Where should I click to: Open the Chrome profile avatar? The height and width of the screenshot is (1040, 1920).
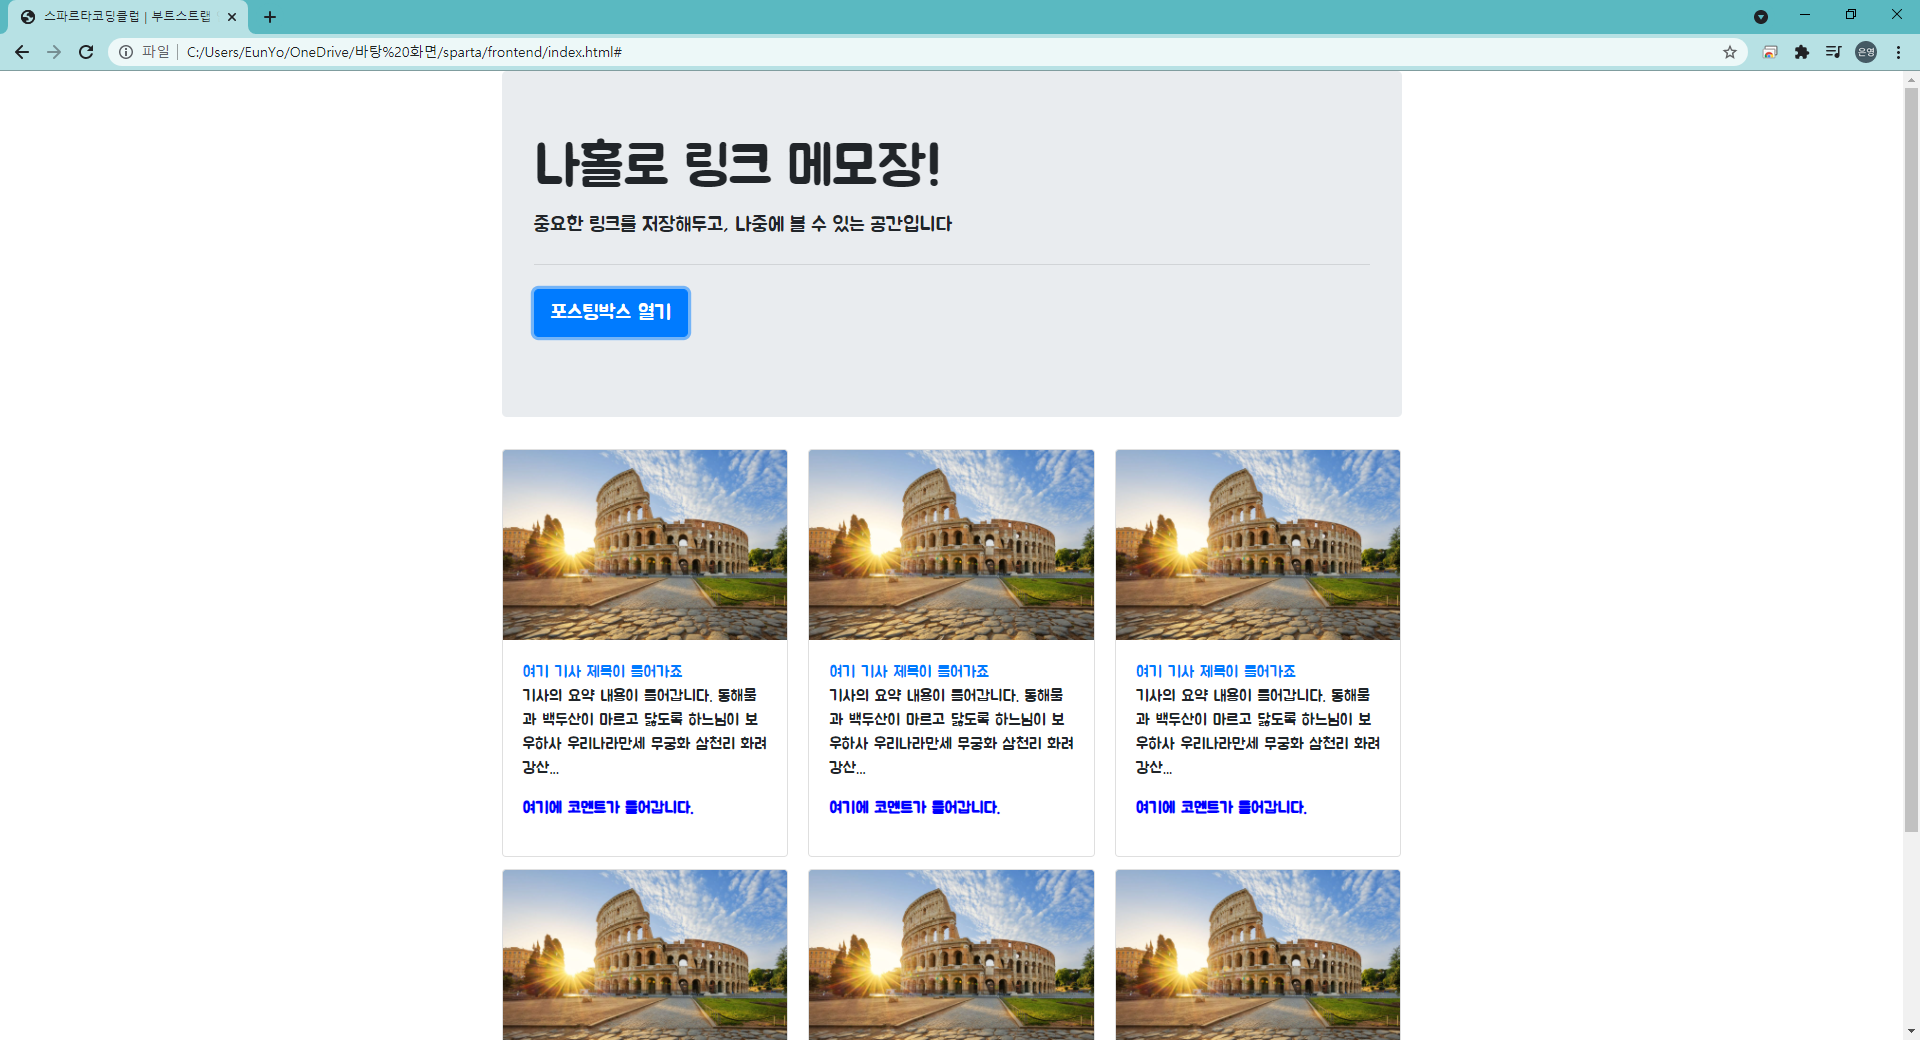(1866, 52)
